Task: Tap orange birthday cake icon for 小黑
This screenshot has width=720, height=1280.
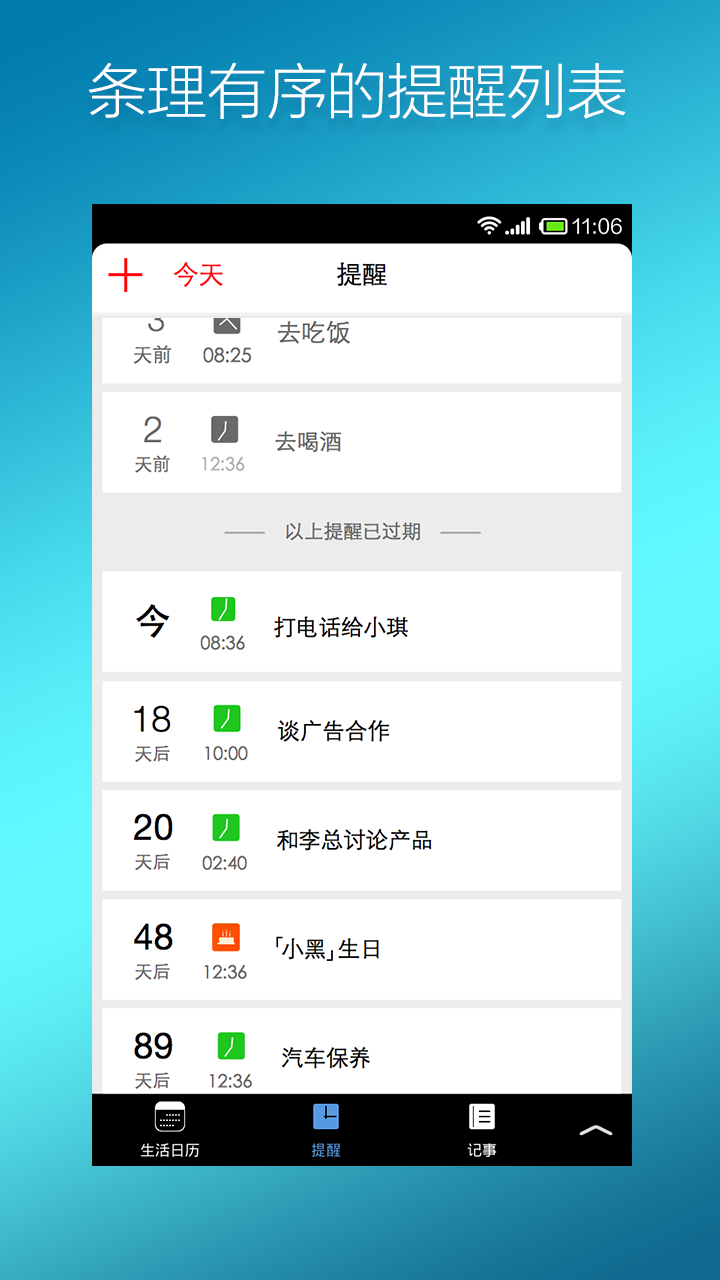Action: (226, 937)
